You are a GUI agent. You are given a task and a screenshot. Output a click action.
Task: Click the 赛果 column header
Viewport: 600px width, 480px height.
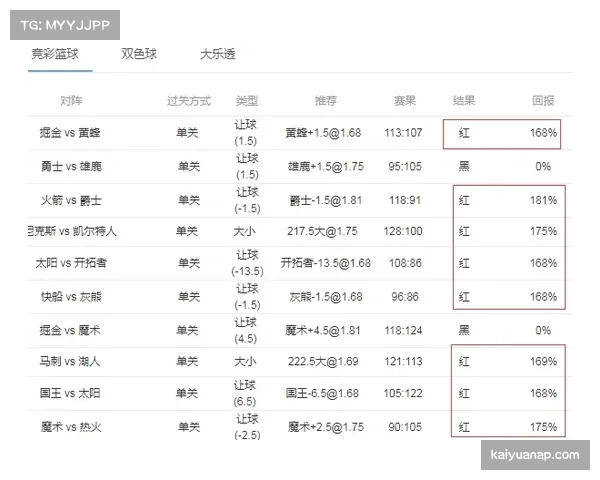(405, 101)
